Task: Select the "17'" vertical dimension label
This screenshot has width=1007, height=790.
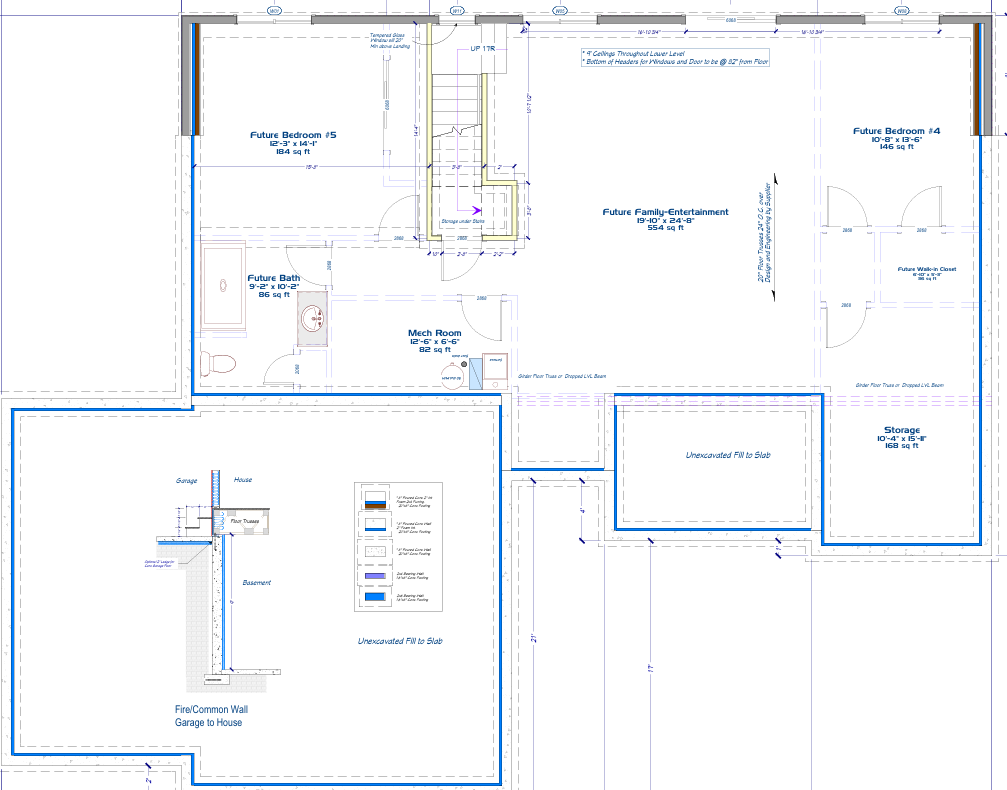Action: tap(651, 669)
